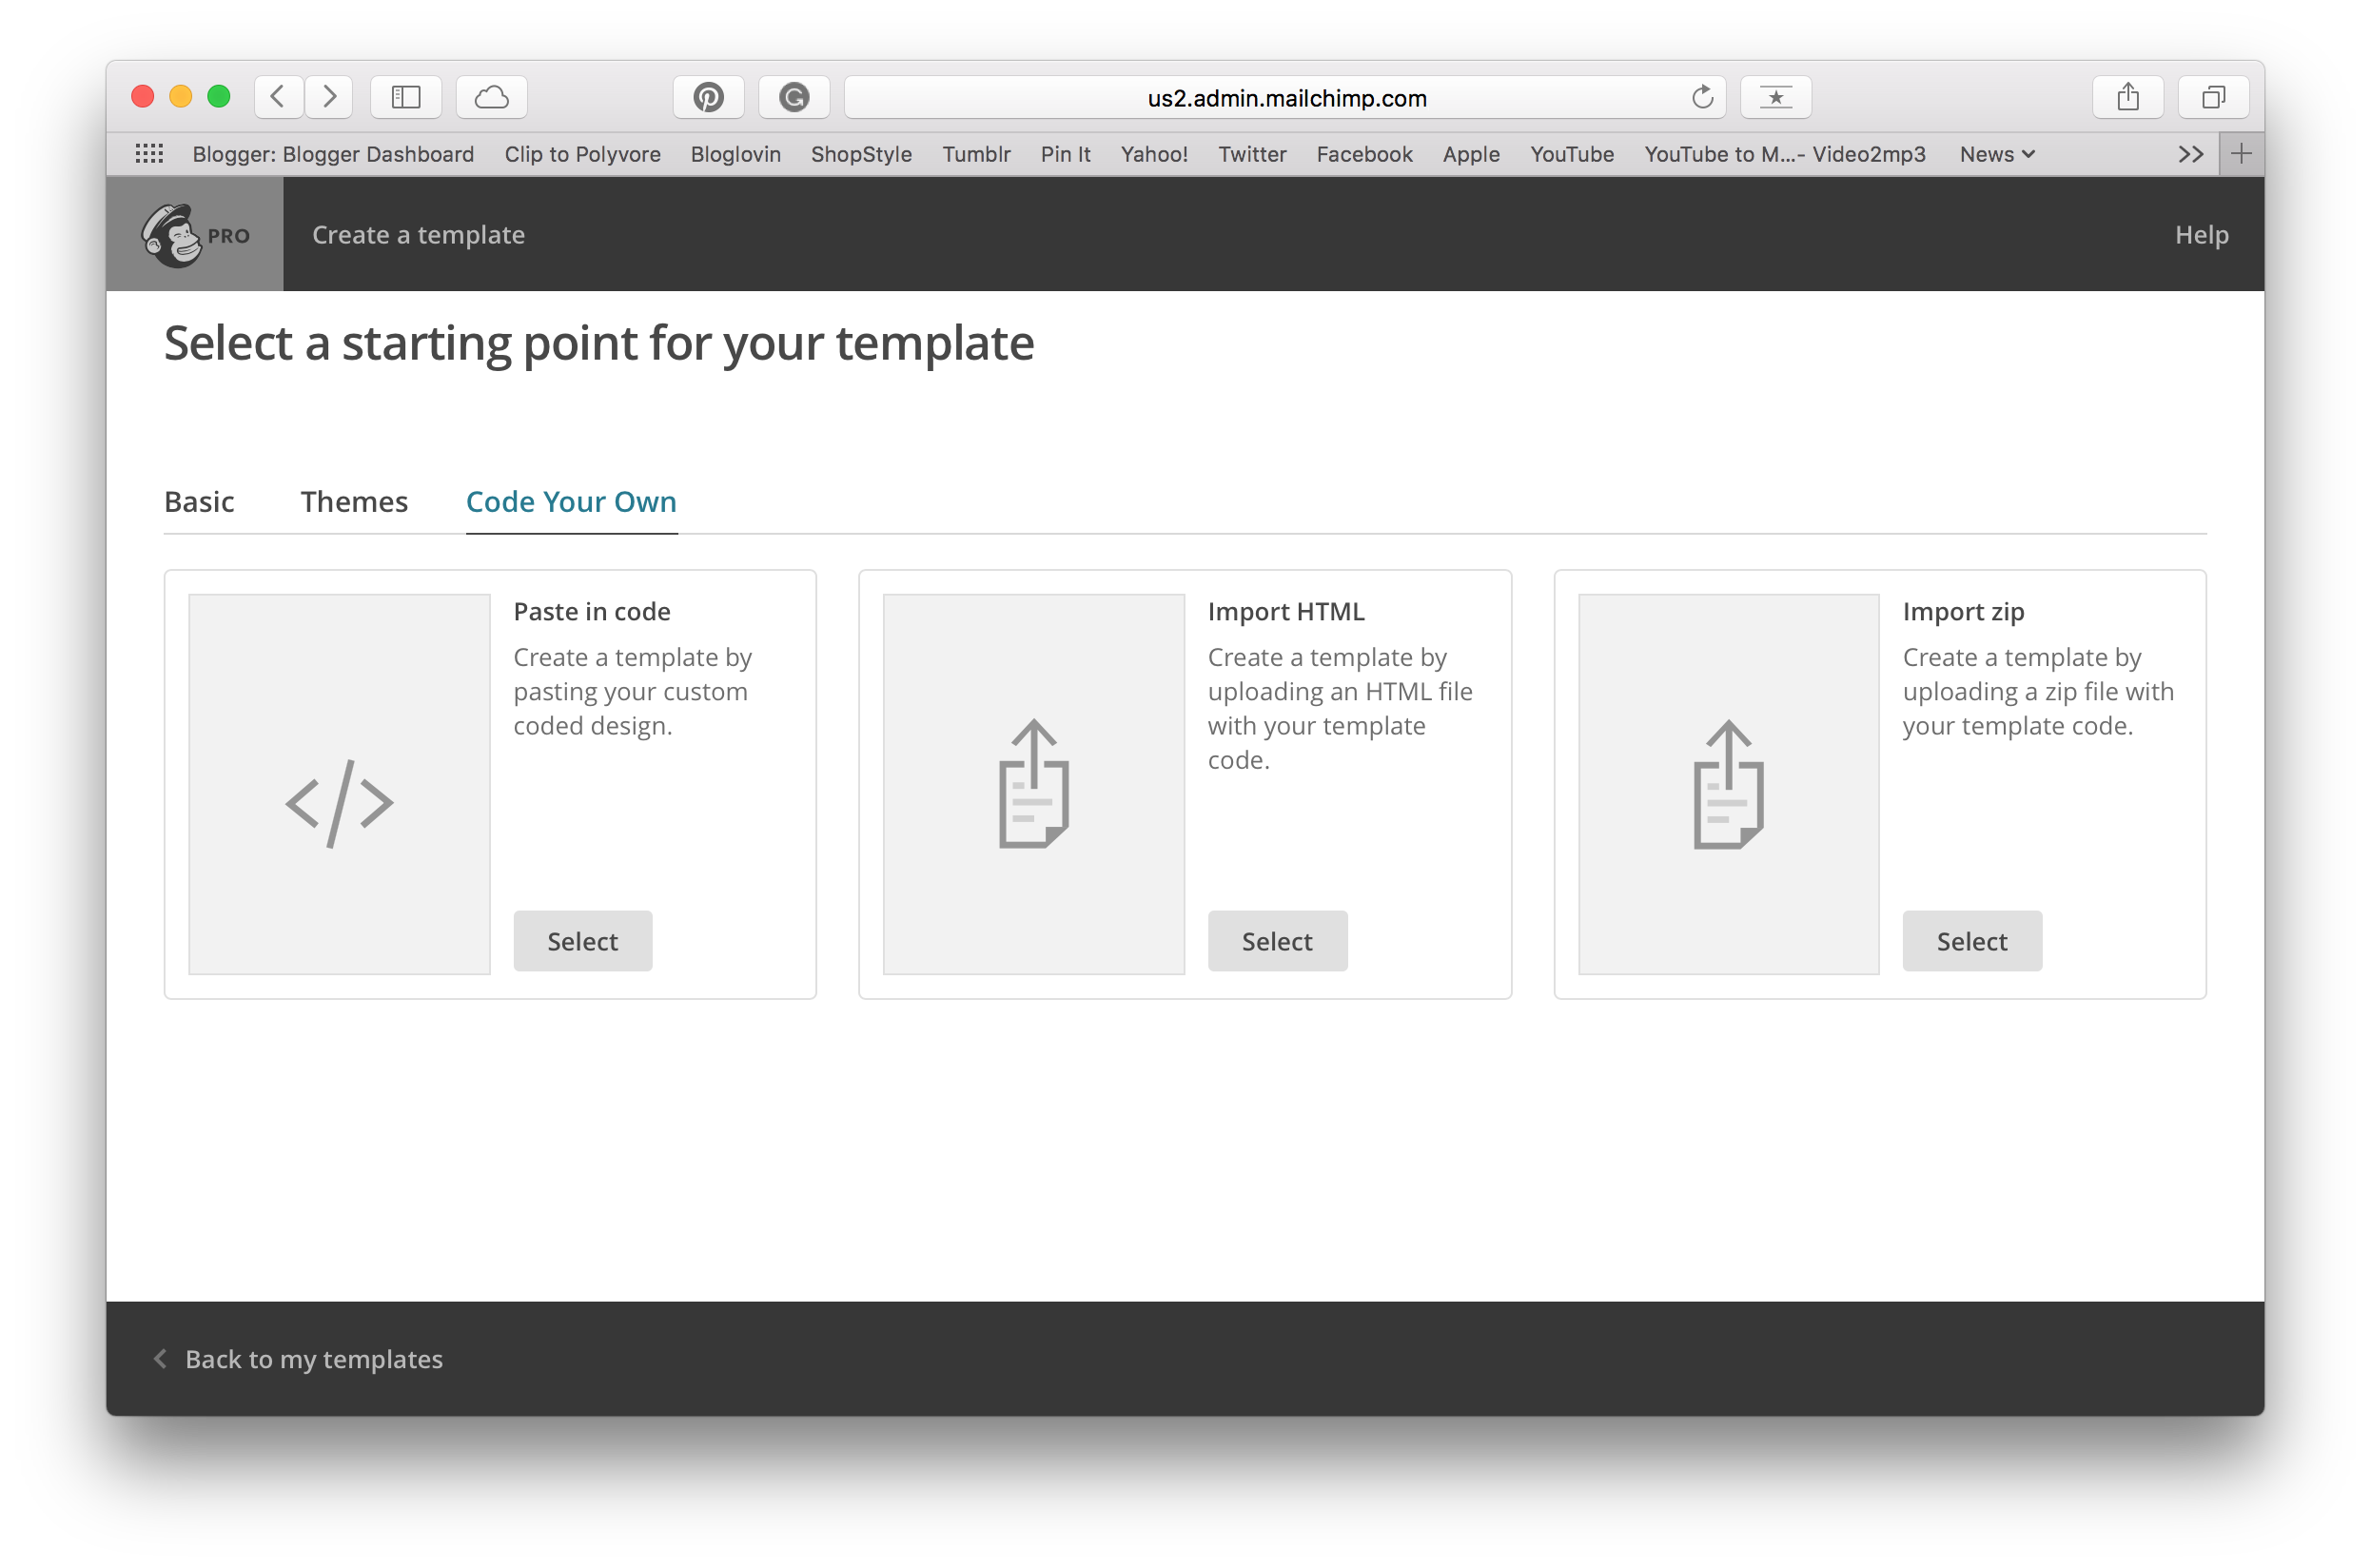Click the Import HTML upload icon
Viewport: 2371px width, 1568px height.
pyautogui.click(x=1032, y=782)
